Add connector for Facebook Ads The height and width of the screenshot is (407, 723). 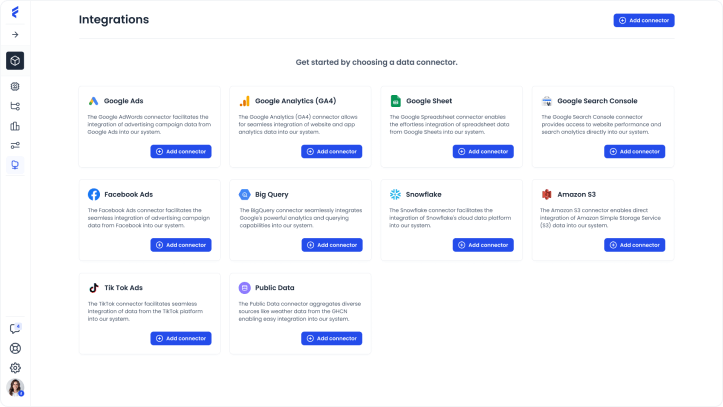coord(181,245)
